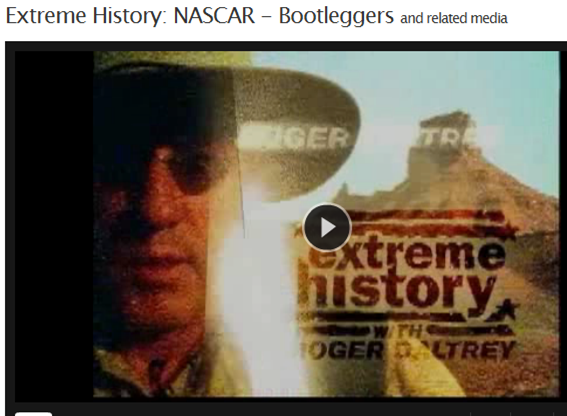Click the triangle inside the round play button
The height and width of the screenshot is (416, 567).
pyautogui.click(x=328, y=228)
